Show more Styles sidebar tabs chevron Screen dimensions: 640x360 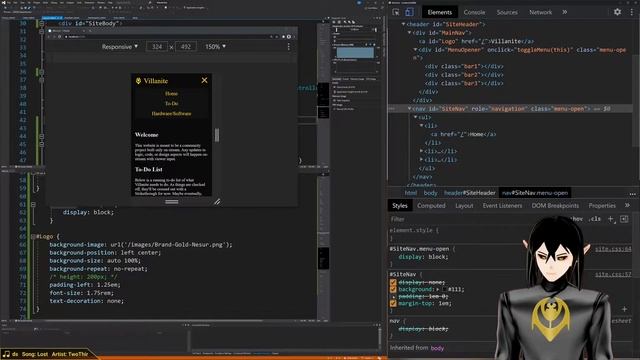tap(627, 205)
